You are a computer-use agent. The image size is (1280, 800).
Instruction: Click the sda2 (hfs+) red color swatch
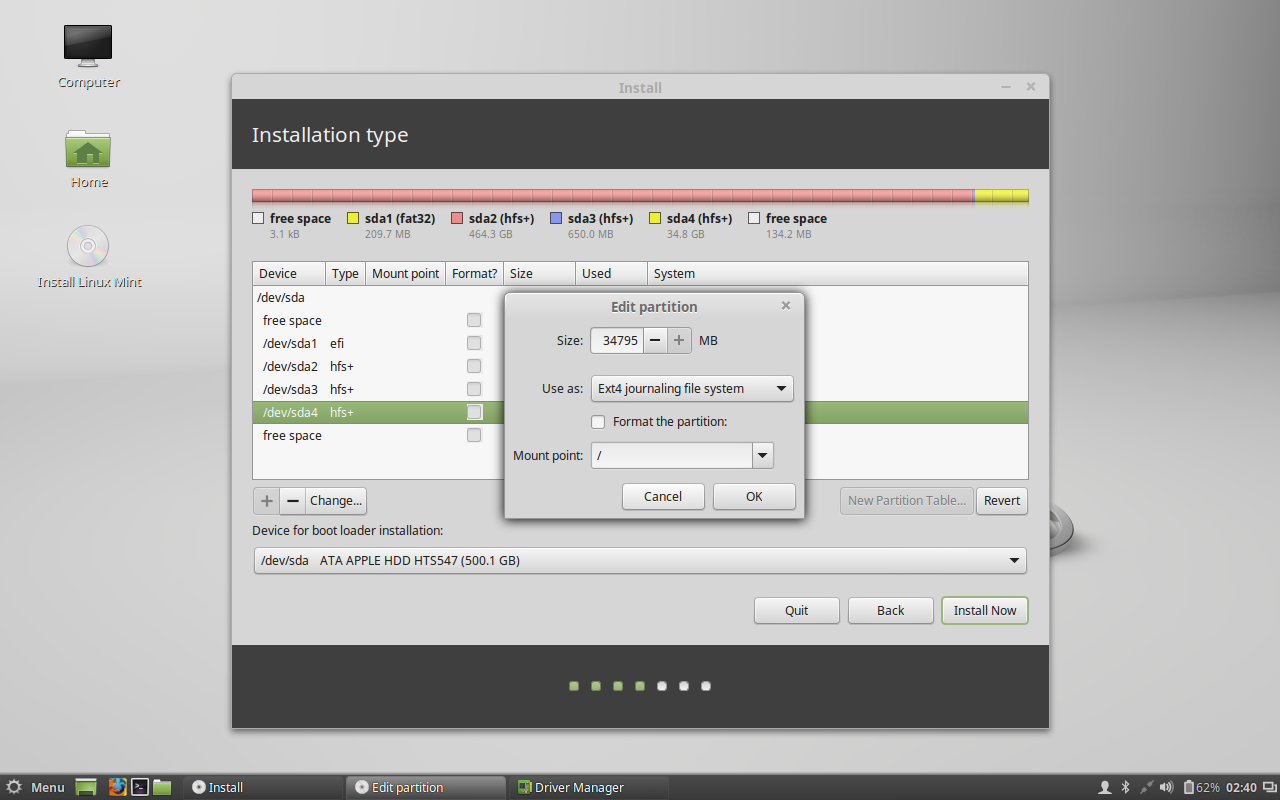457,218
